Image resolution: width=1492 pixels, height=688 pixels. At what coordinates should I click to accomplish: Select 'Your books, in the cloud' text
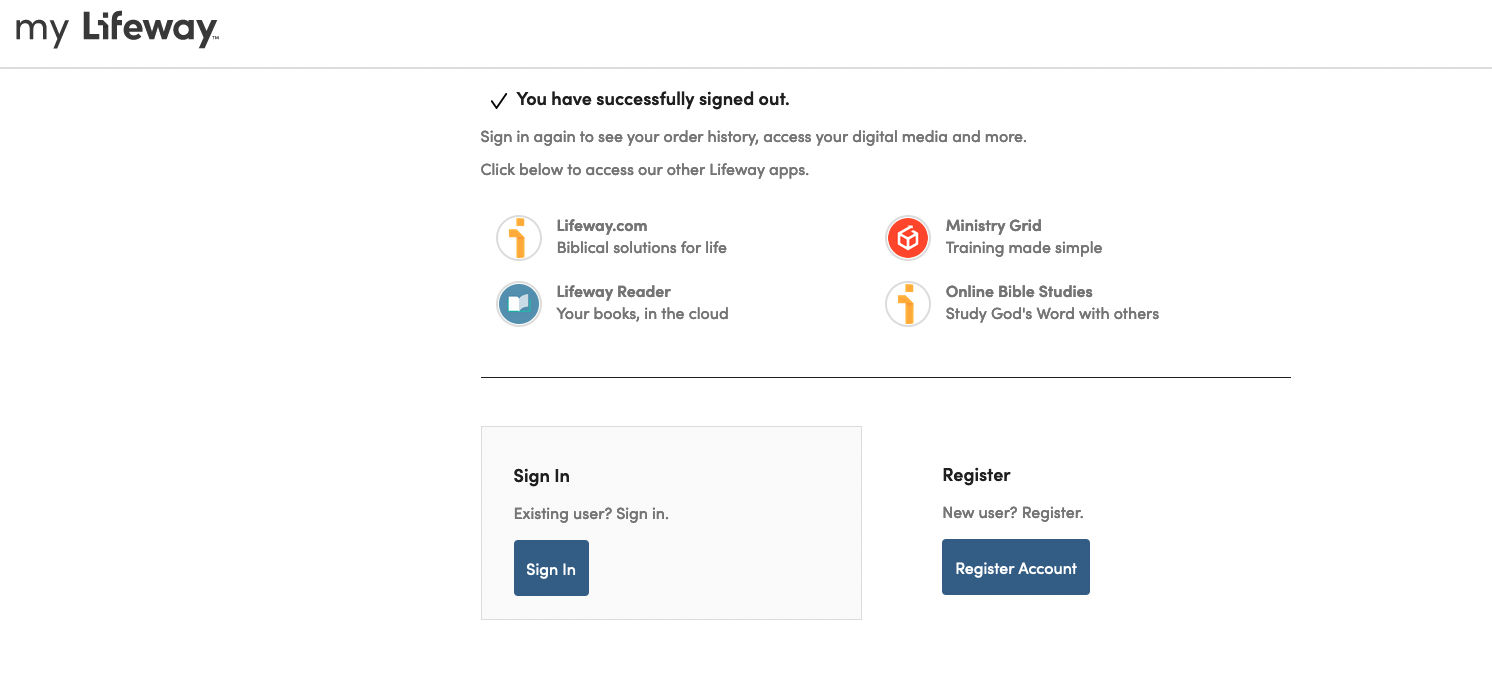pos(642,314)
